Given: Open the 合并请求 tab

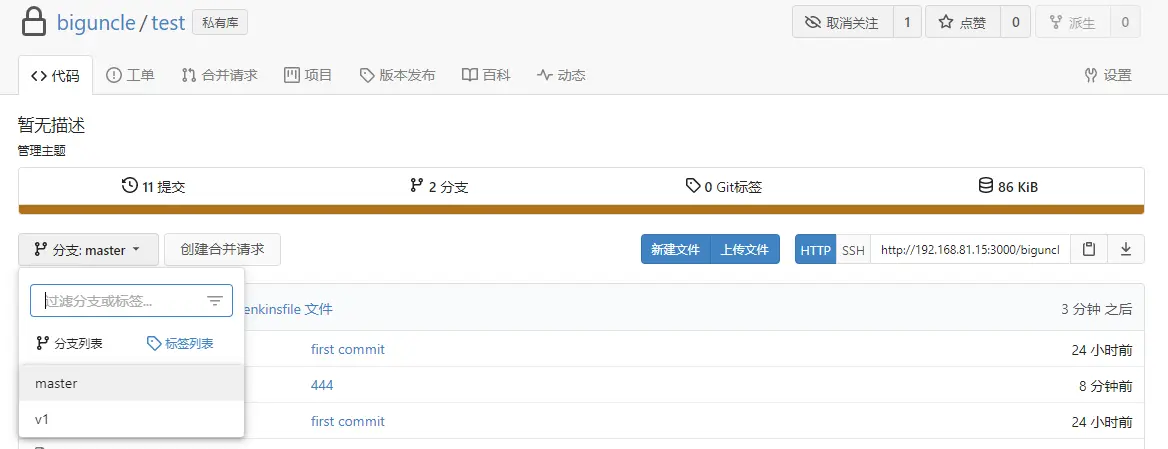Looking at the screenshot, I should click(220, 75).
